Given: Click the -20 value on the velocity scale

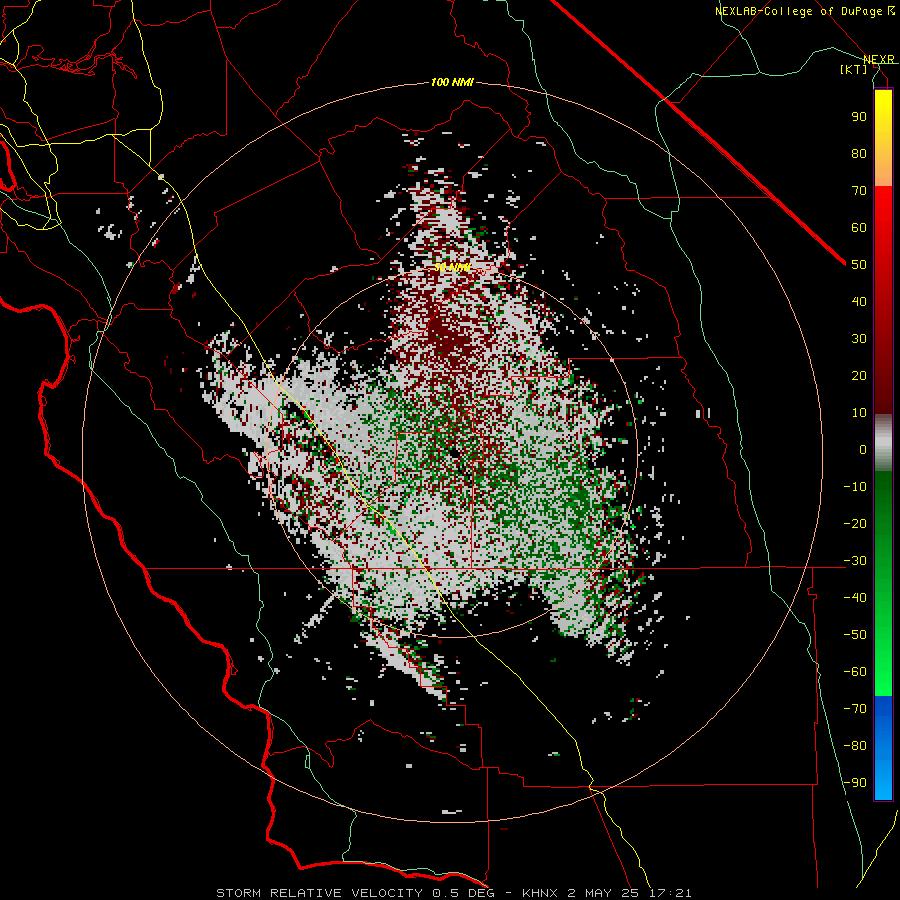Looking at the screenshot, I should (855, 524).
